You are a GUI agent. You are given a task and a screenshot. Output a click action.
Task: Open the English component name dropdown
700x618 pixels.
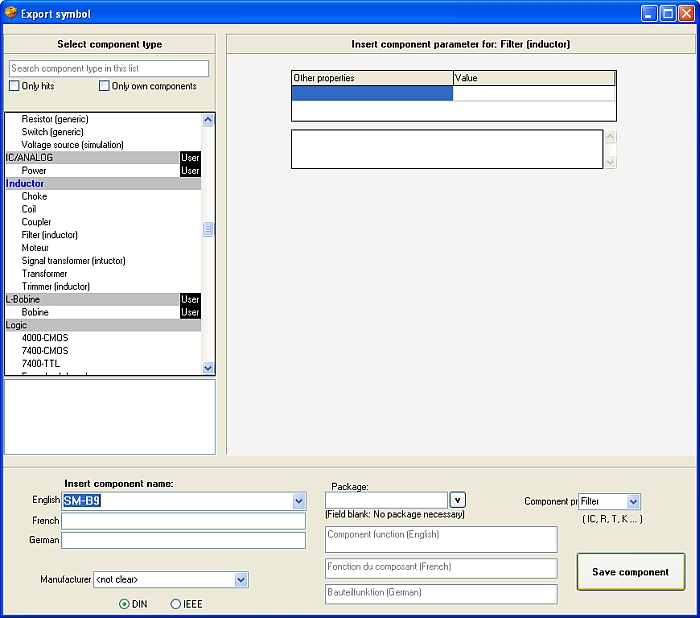(299, 501)
